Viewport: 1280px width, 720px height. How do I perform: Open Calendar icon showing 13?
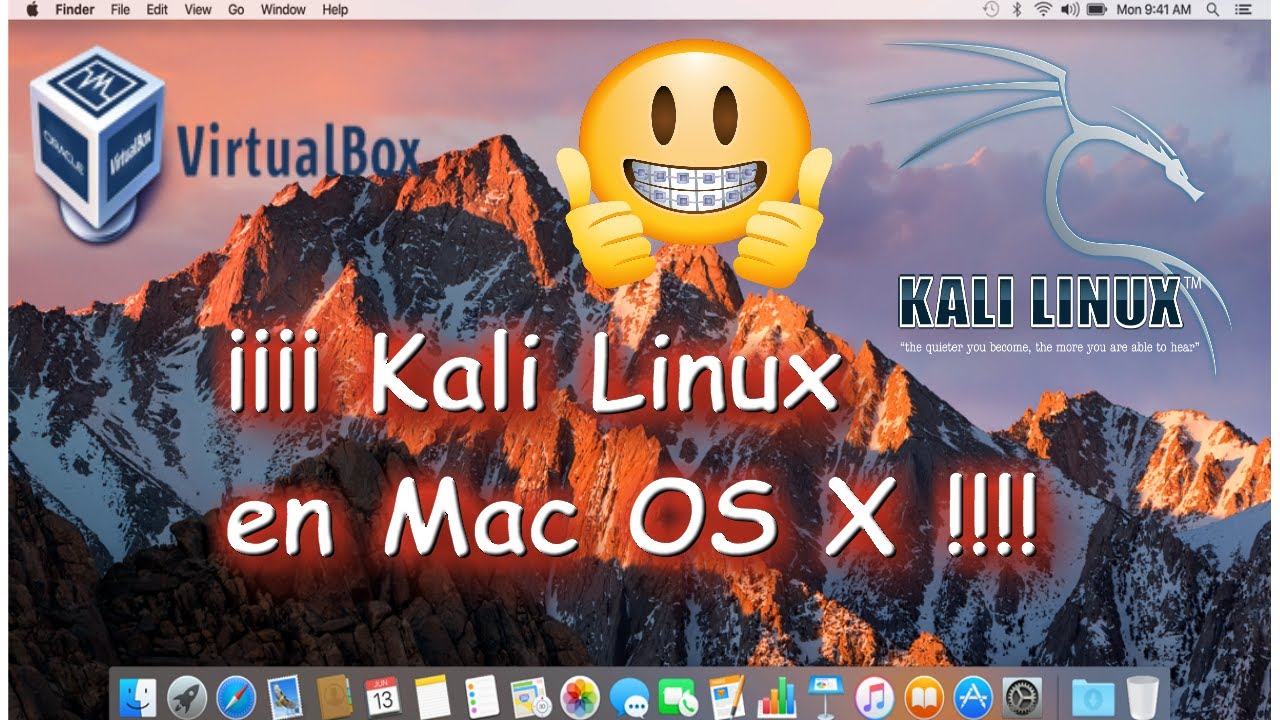(x=383, y=697)
